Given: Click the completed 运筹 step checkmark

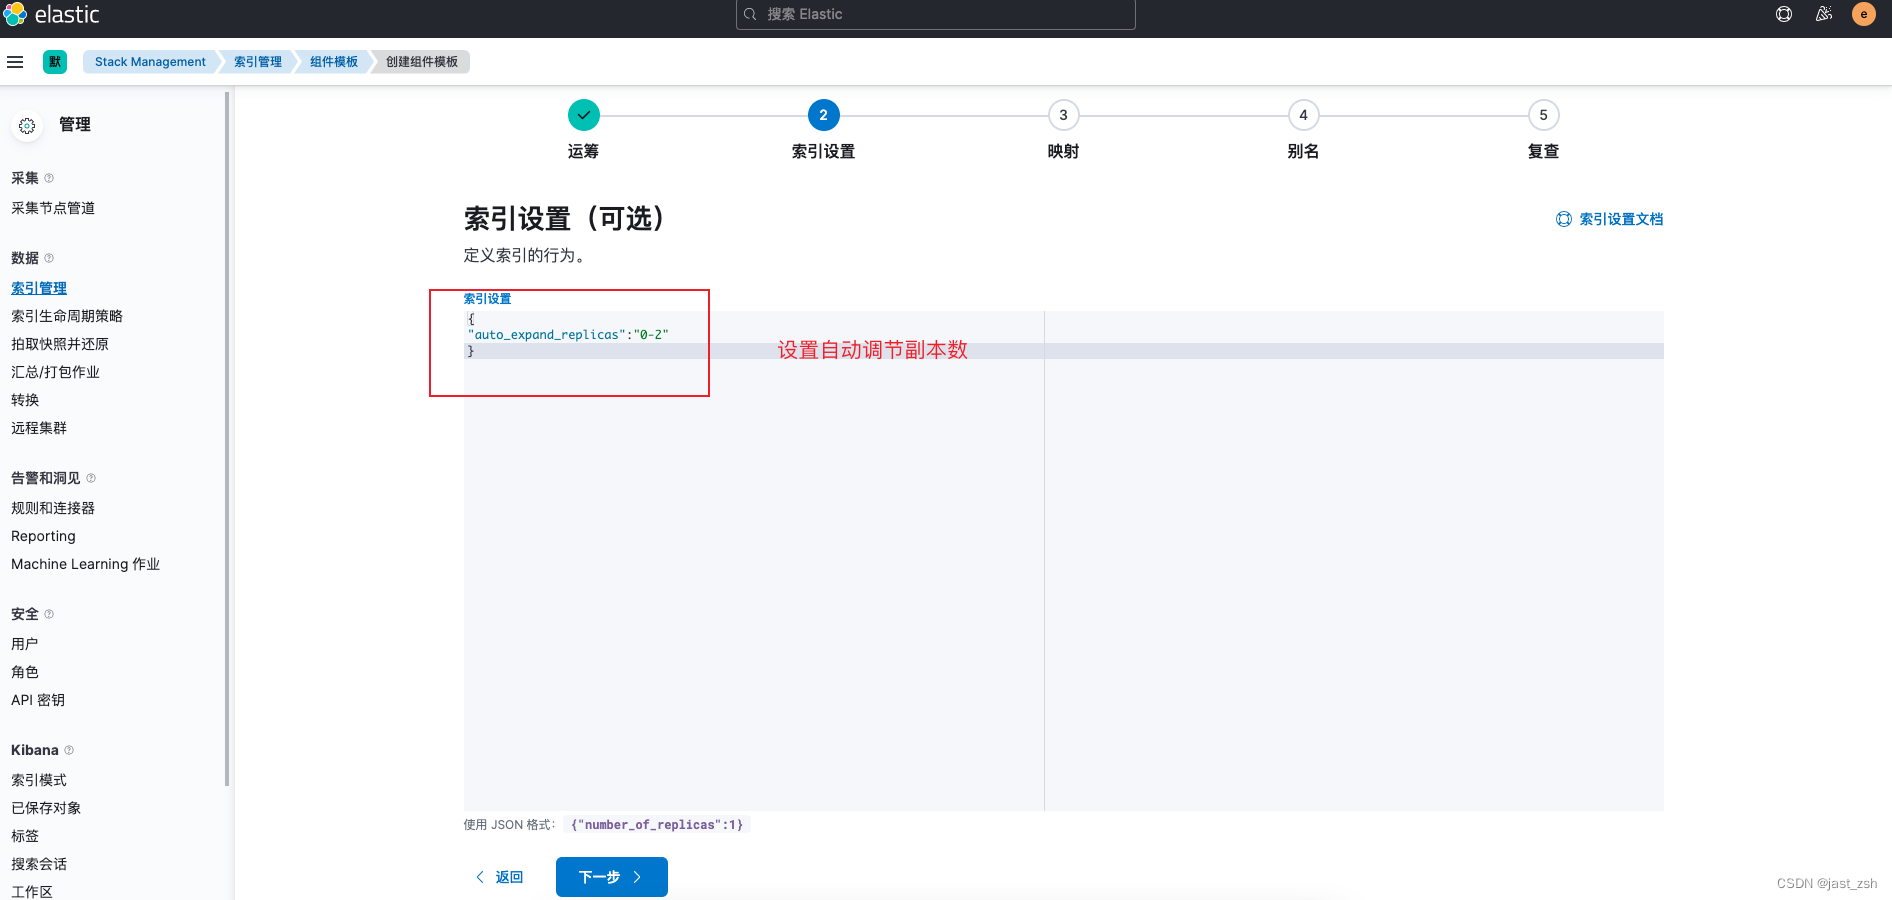Looking at the screenshot, I should [584, 115].
